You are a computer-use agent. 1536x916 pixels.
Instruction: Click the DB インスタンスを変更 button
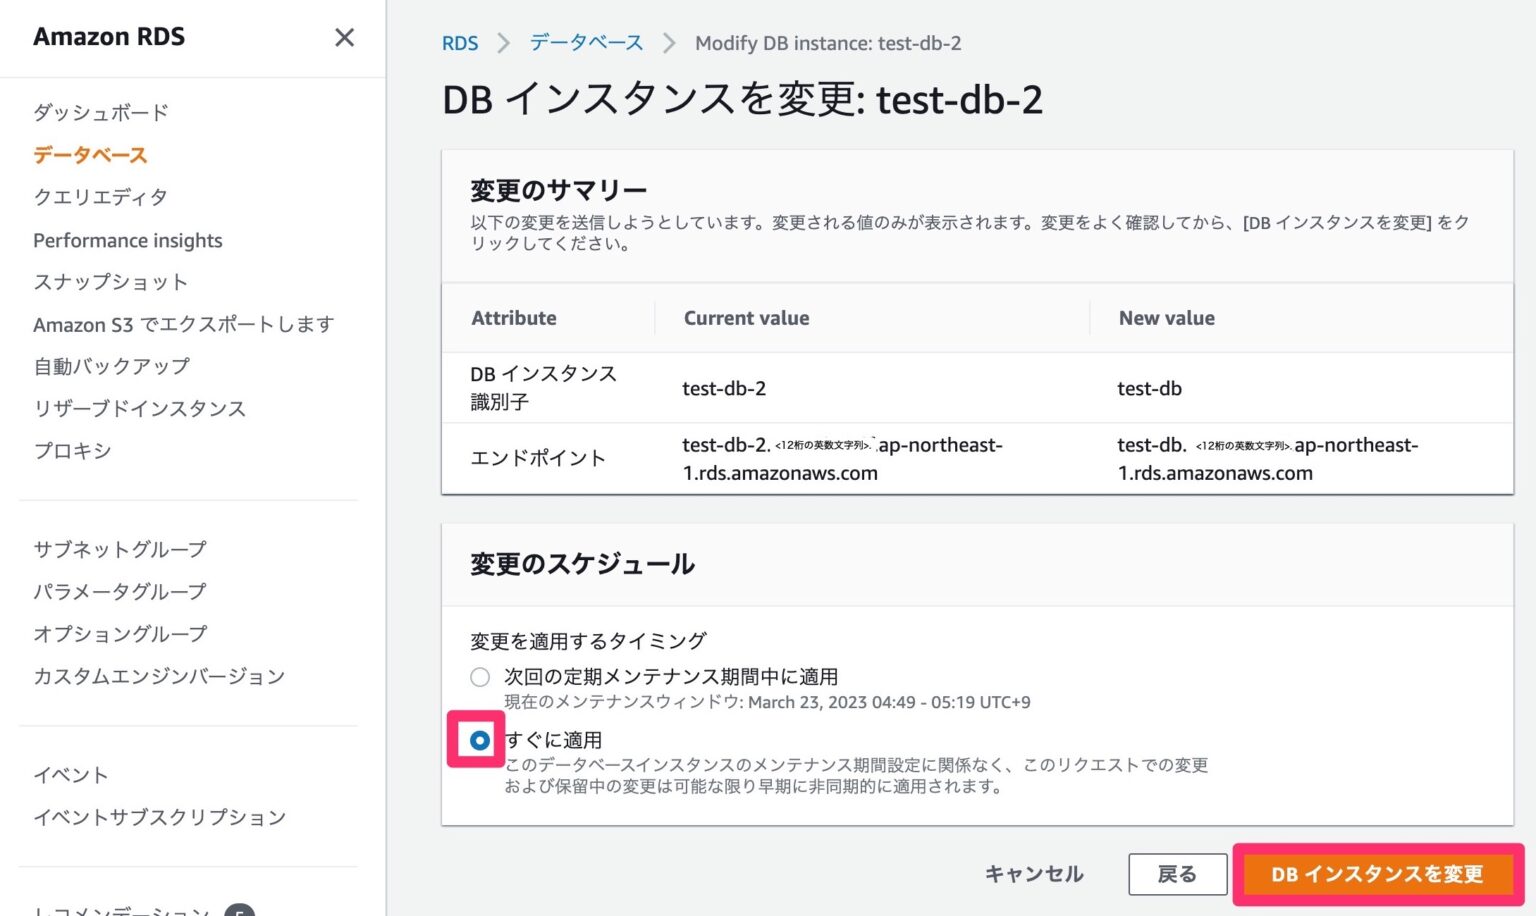[x=1377, y=873]
